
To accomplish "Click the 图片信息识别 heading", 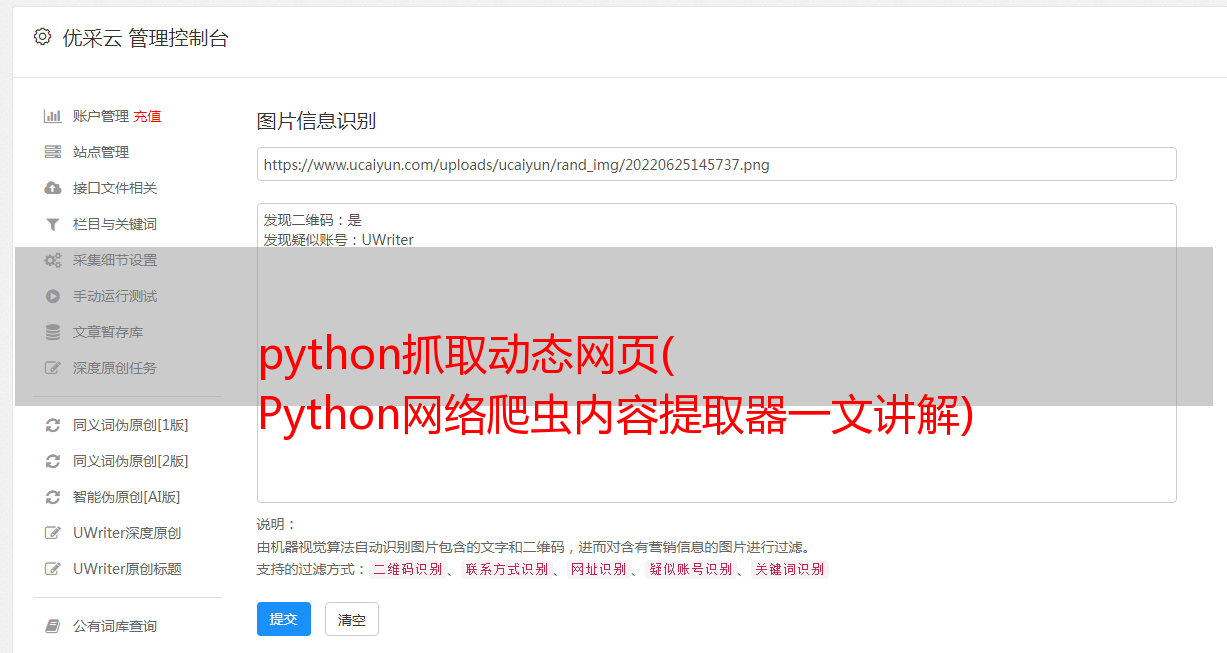I will click(316, 121).
